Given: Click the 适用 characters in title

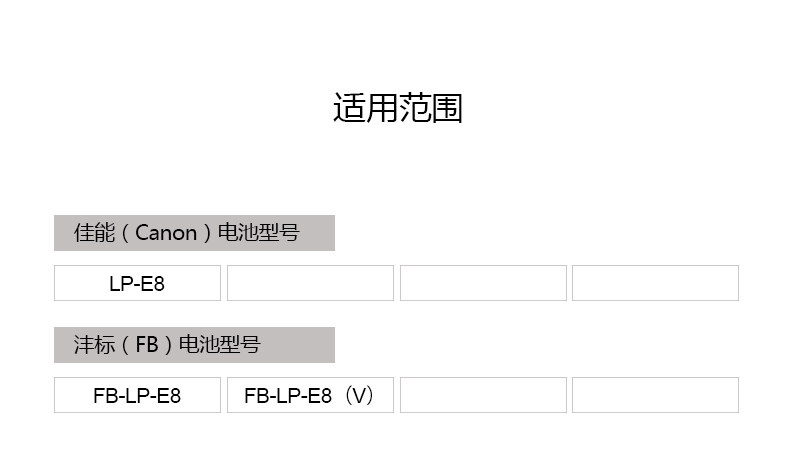Looking at the screenshot, I should tap(365, 108).
